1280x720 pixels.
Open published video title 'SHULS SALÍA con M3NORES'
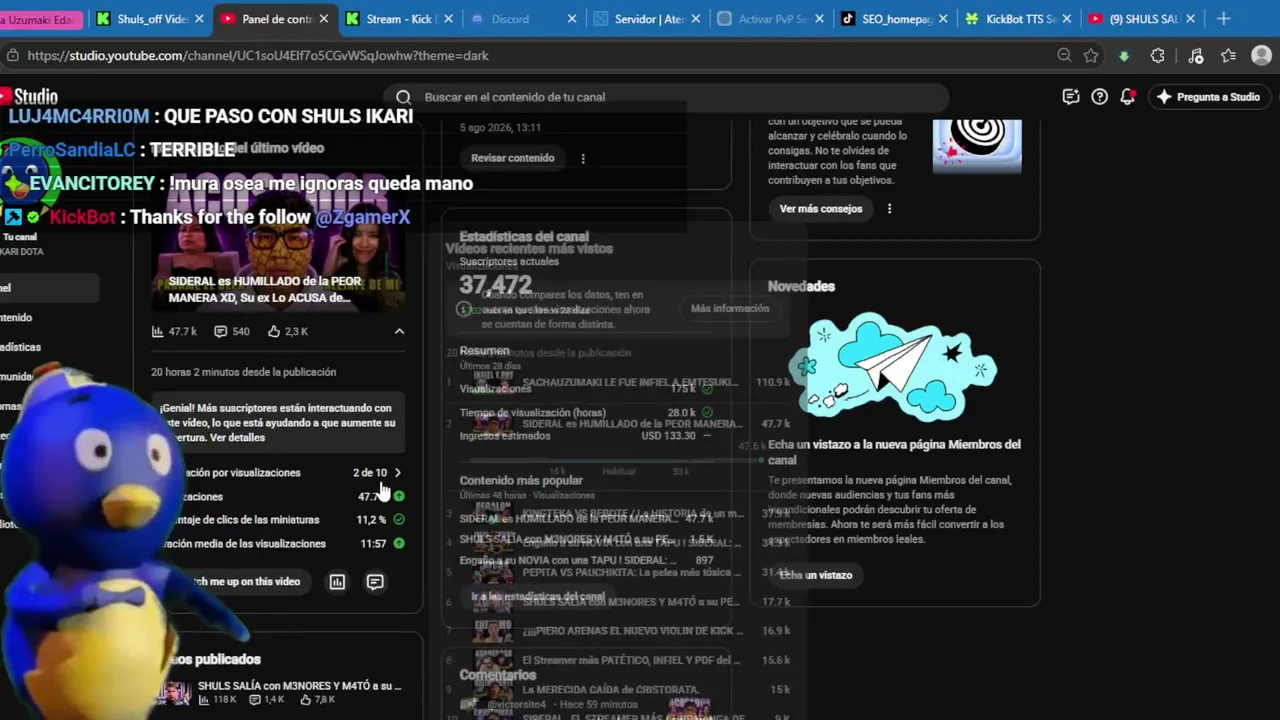[x=299, y=686]
